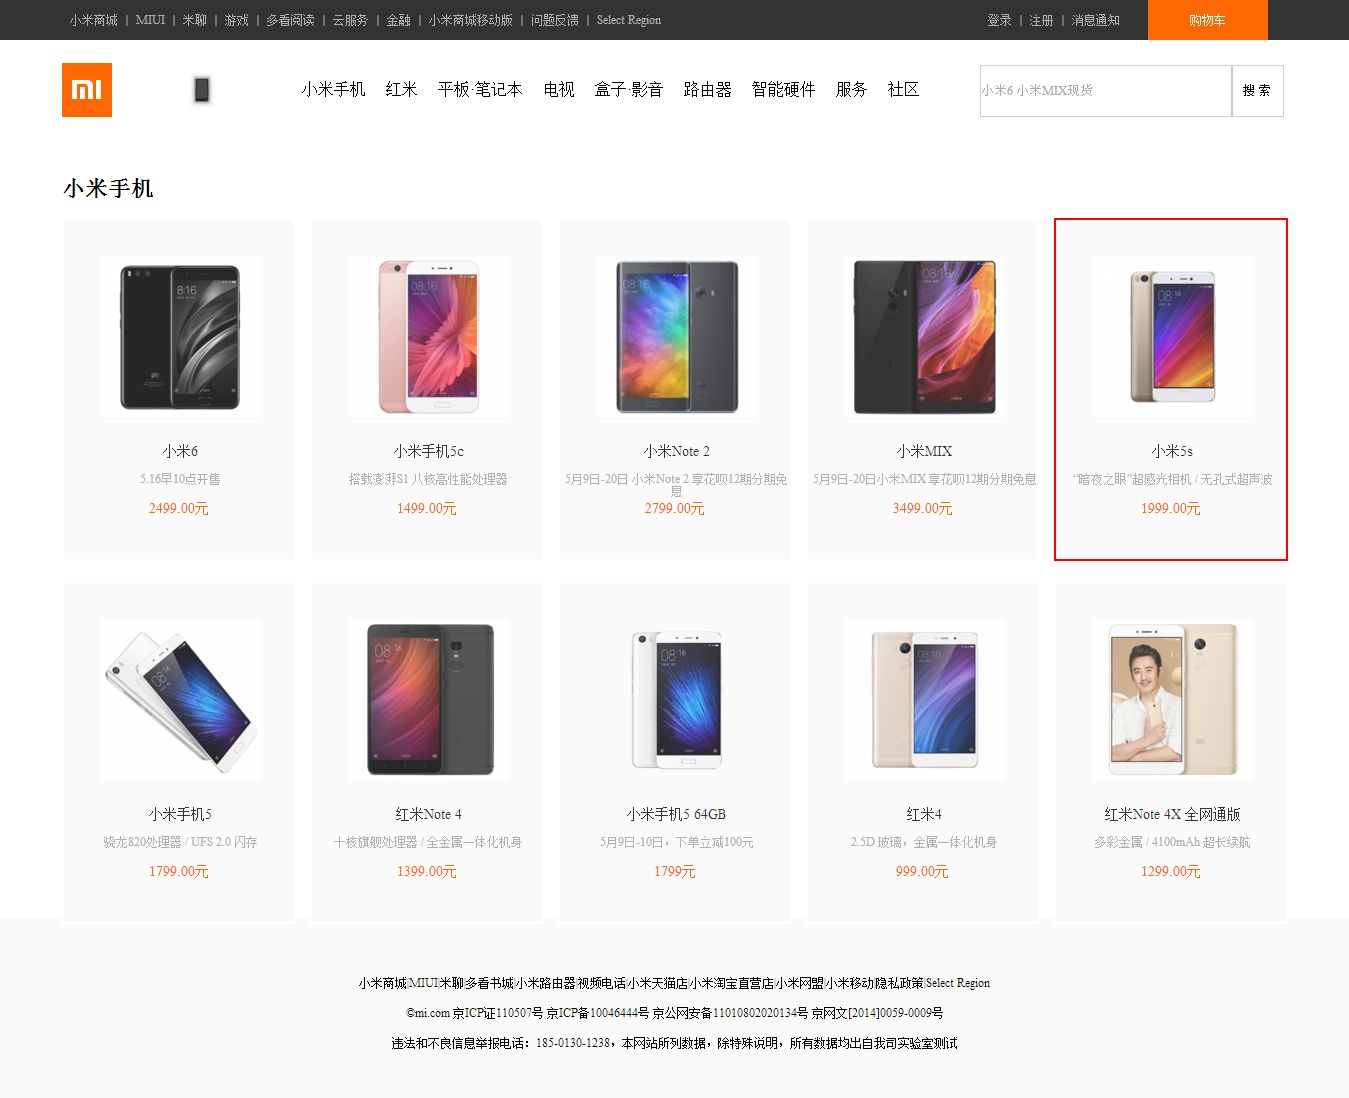Open the 智能硬件 navigation menu
Image resolution: width=1349 pixels, height=1098 pixels.
click(x=784, y=90)
